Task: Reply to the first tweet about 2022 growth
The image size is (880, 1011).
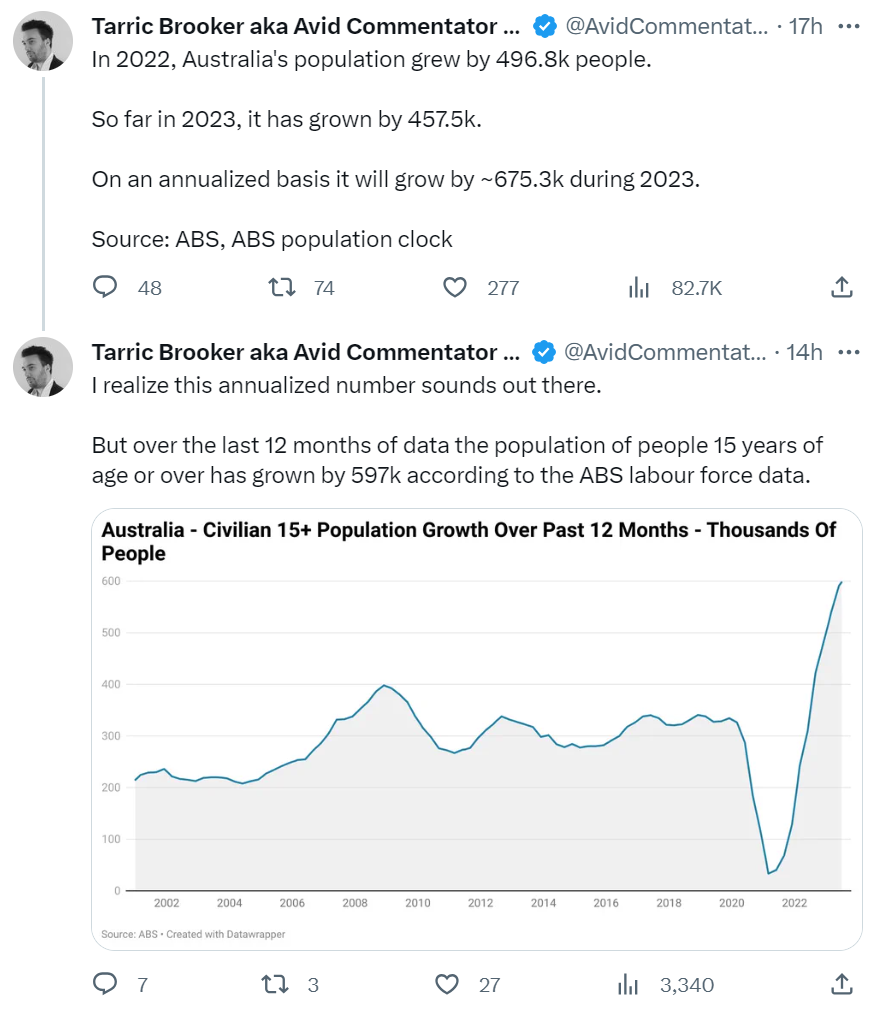Action: coord(106,288)
